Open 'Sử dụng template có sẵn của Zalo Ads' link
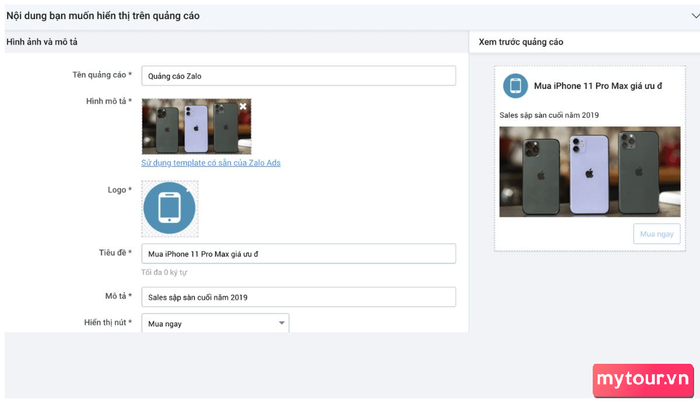Image resolution: width=700 pixels, height=405 pixels. pyautogui.click(x=211, y=163)
